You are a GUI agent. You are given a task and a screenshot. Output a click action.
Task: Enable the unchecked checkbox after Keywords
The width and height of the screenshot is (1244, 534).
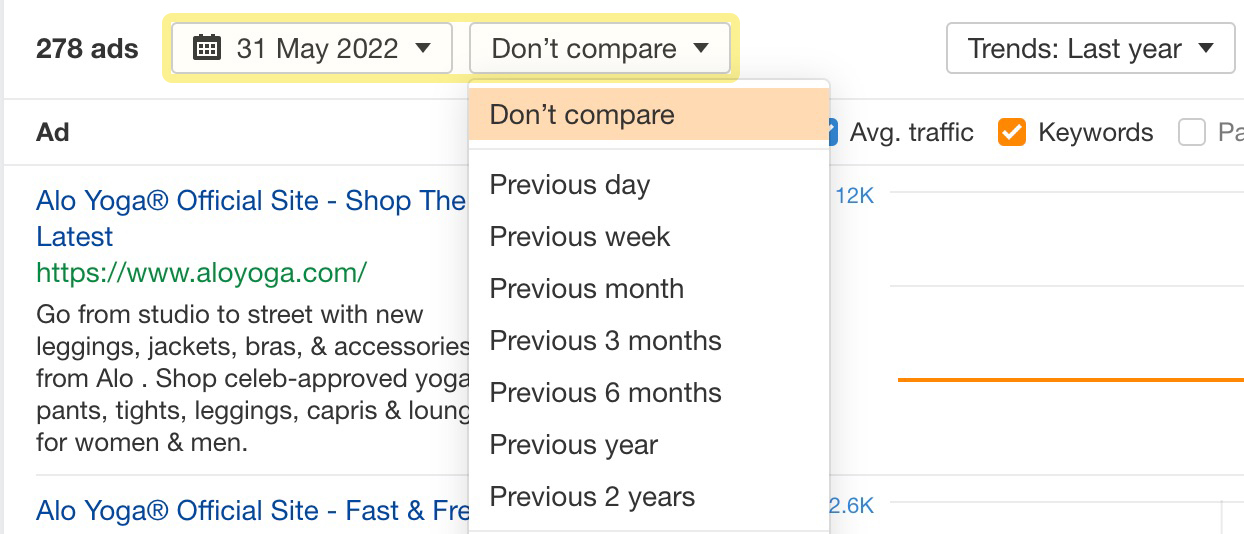pos(1191,132)
